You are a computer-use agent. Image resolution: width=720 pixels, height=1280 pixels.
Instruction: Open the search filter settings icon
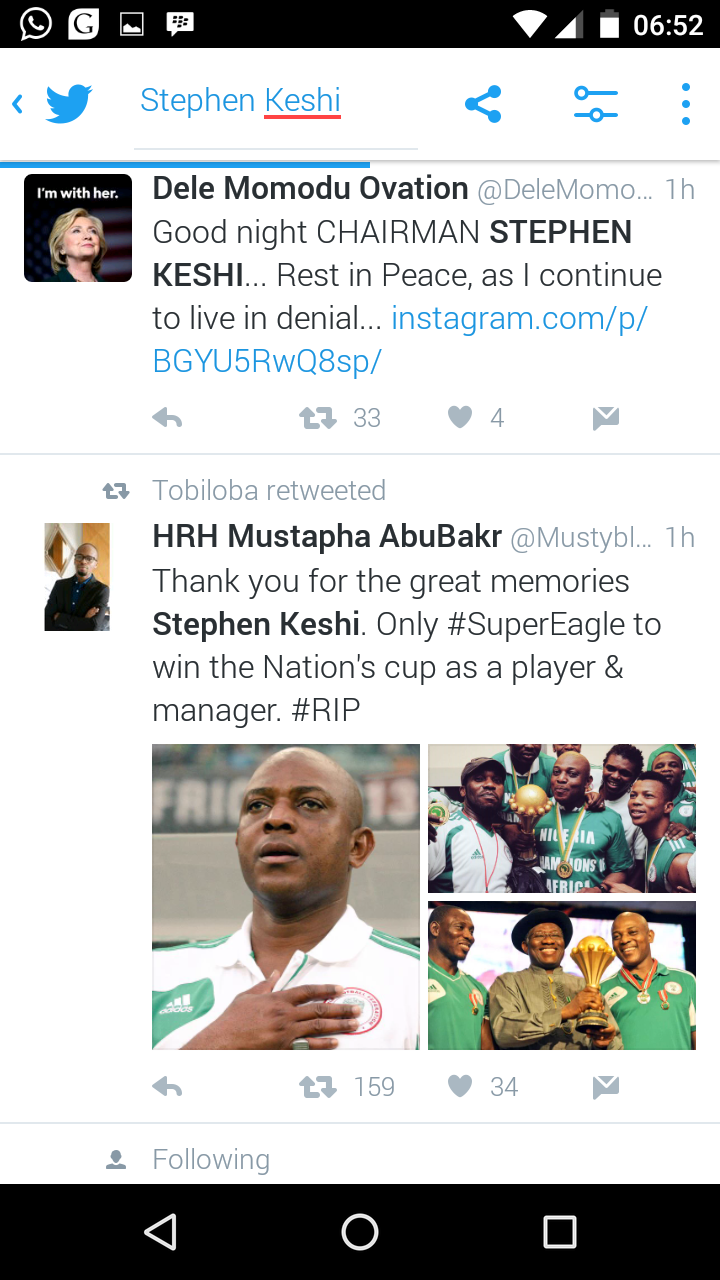click(x=595, y=103)
